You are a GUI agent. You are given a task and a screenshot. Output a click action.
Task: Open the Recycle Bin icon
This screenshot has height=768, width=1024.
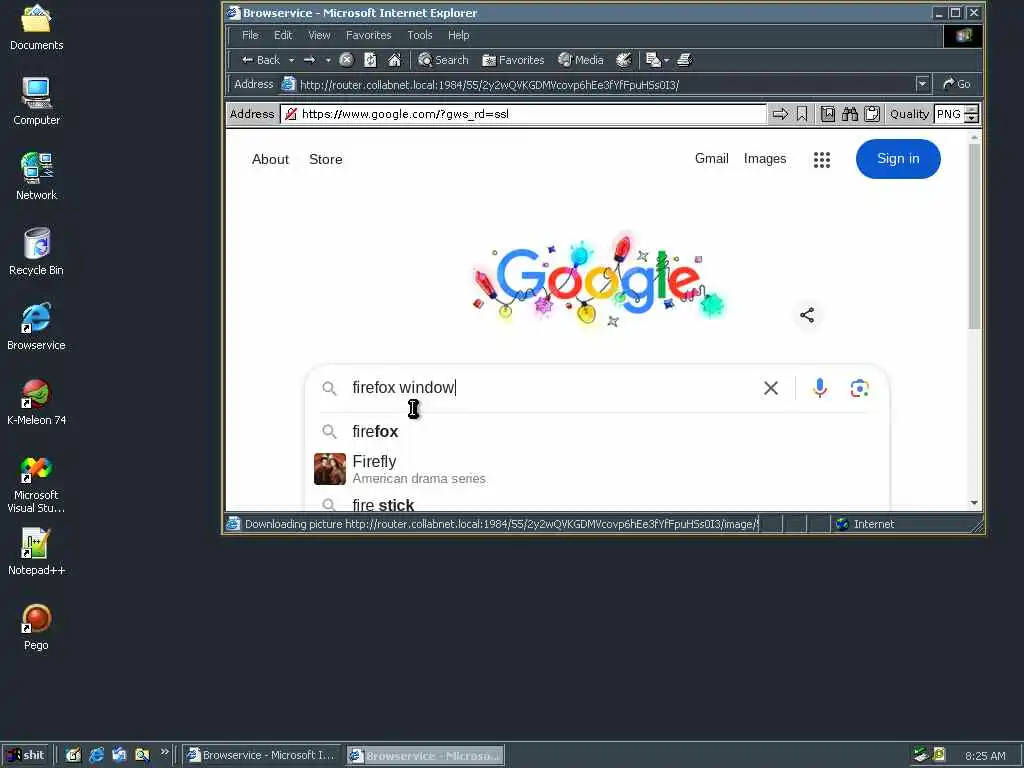click(x=37, y=251)
